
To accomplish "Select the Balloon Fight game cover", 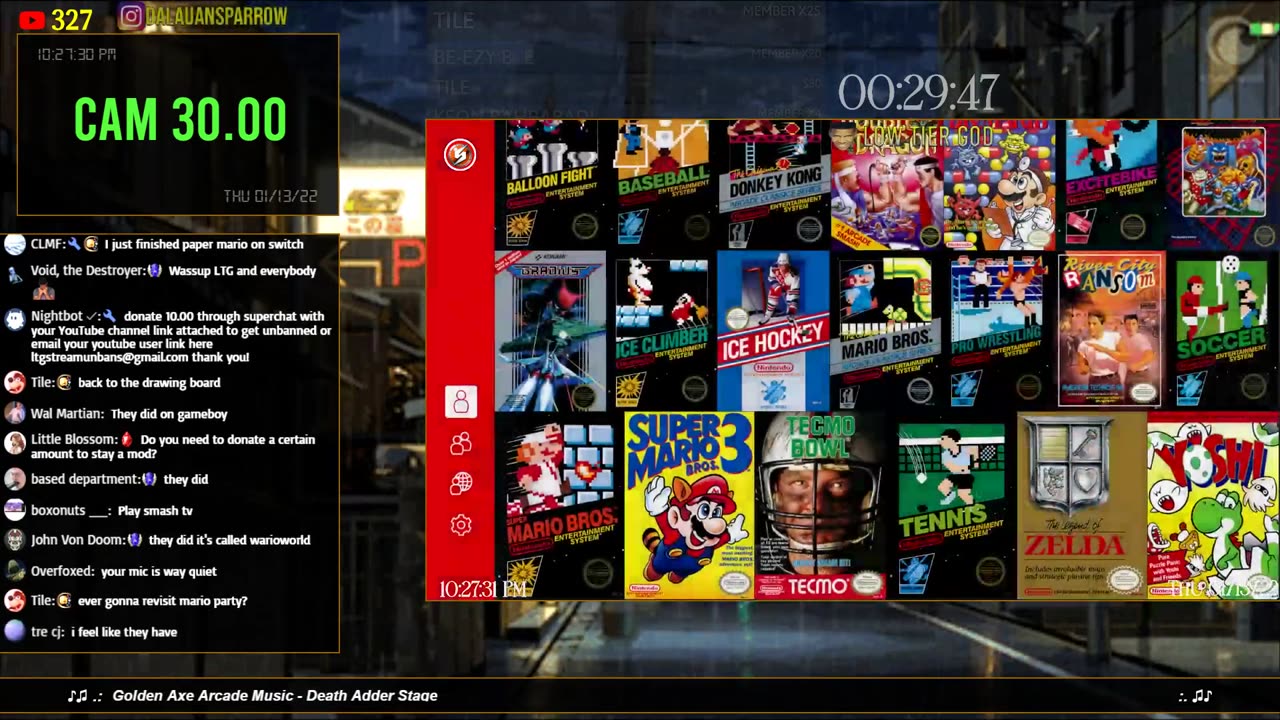I will 551,184.
